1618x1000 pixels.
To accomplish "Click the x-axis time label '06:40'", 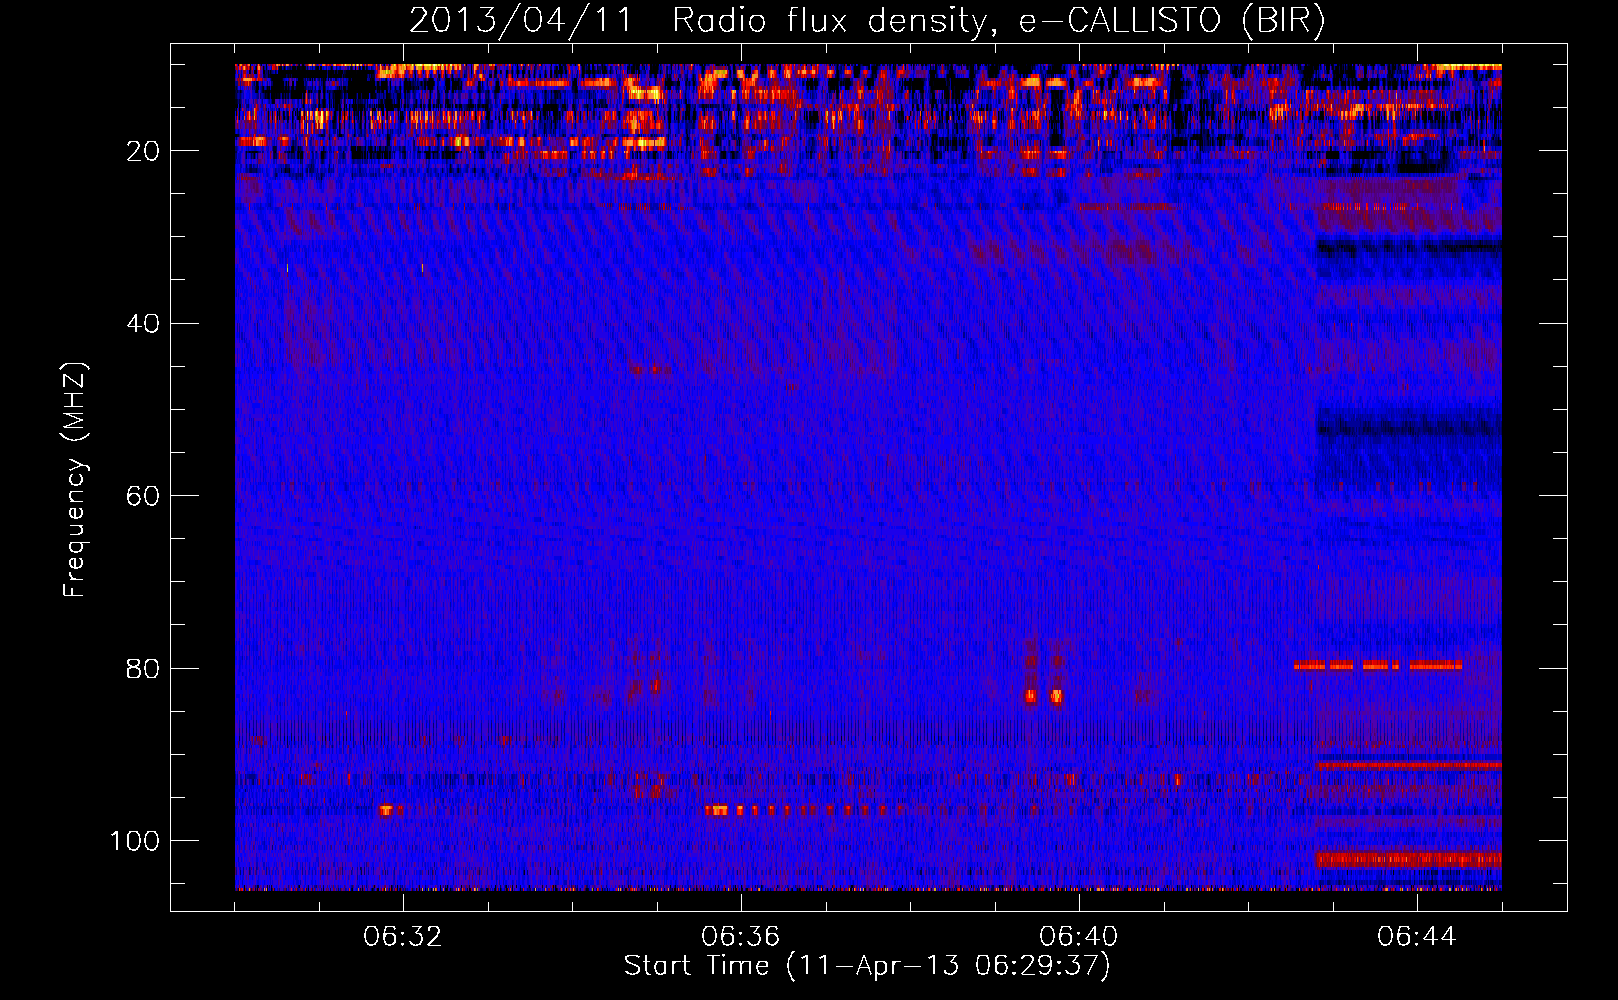I will (x=1079, y=937).
